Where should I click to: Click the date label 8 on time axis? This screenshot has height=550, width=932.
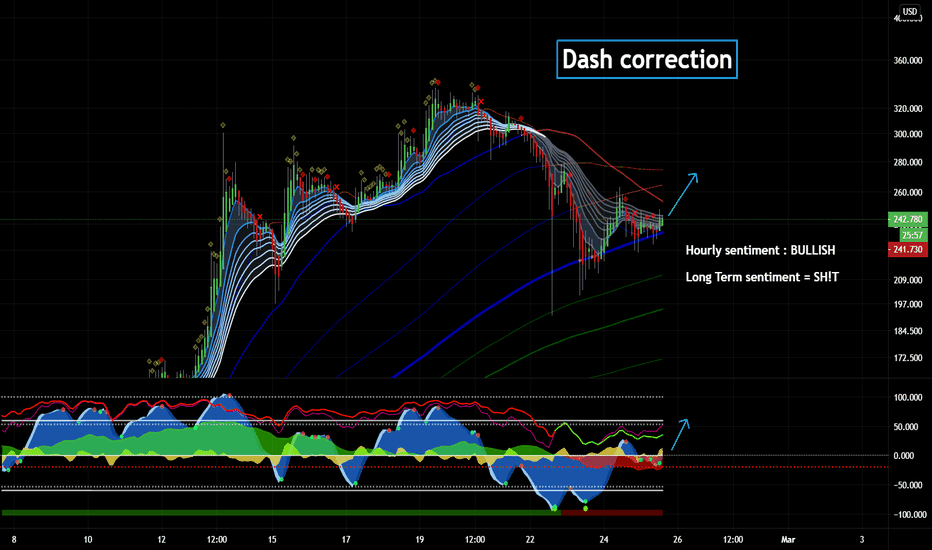coord(14,540)
